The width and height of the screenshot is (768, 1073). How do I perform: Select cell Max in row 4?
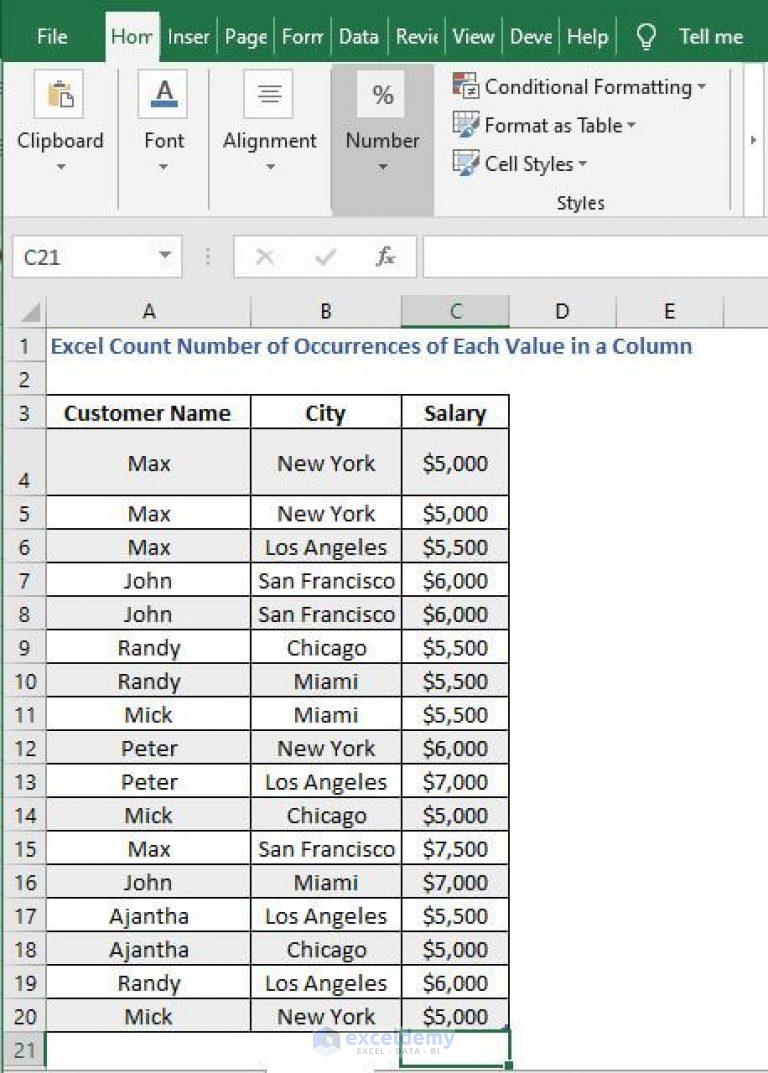click(x=149, y=463)
